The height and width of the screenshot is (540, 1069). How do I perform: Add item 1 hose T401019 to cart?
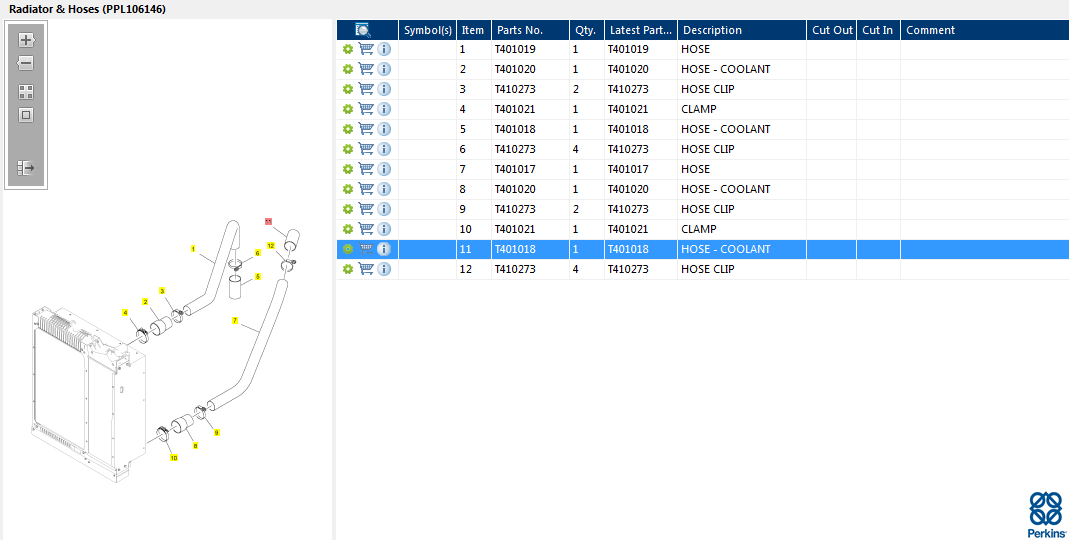coord(366,49)
